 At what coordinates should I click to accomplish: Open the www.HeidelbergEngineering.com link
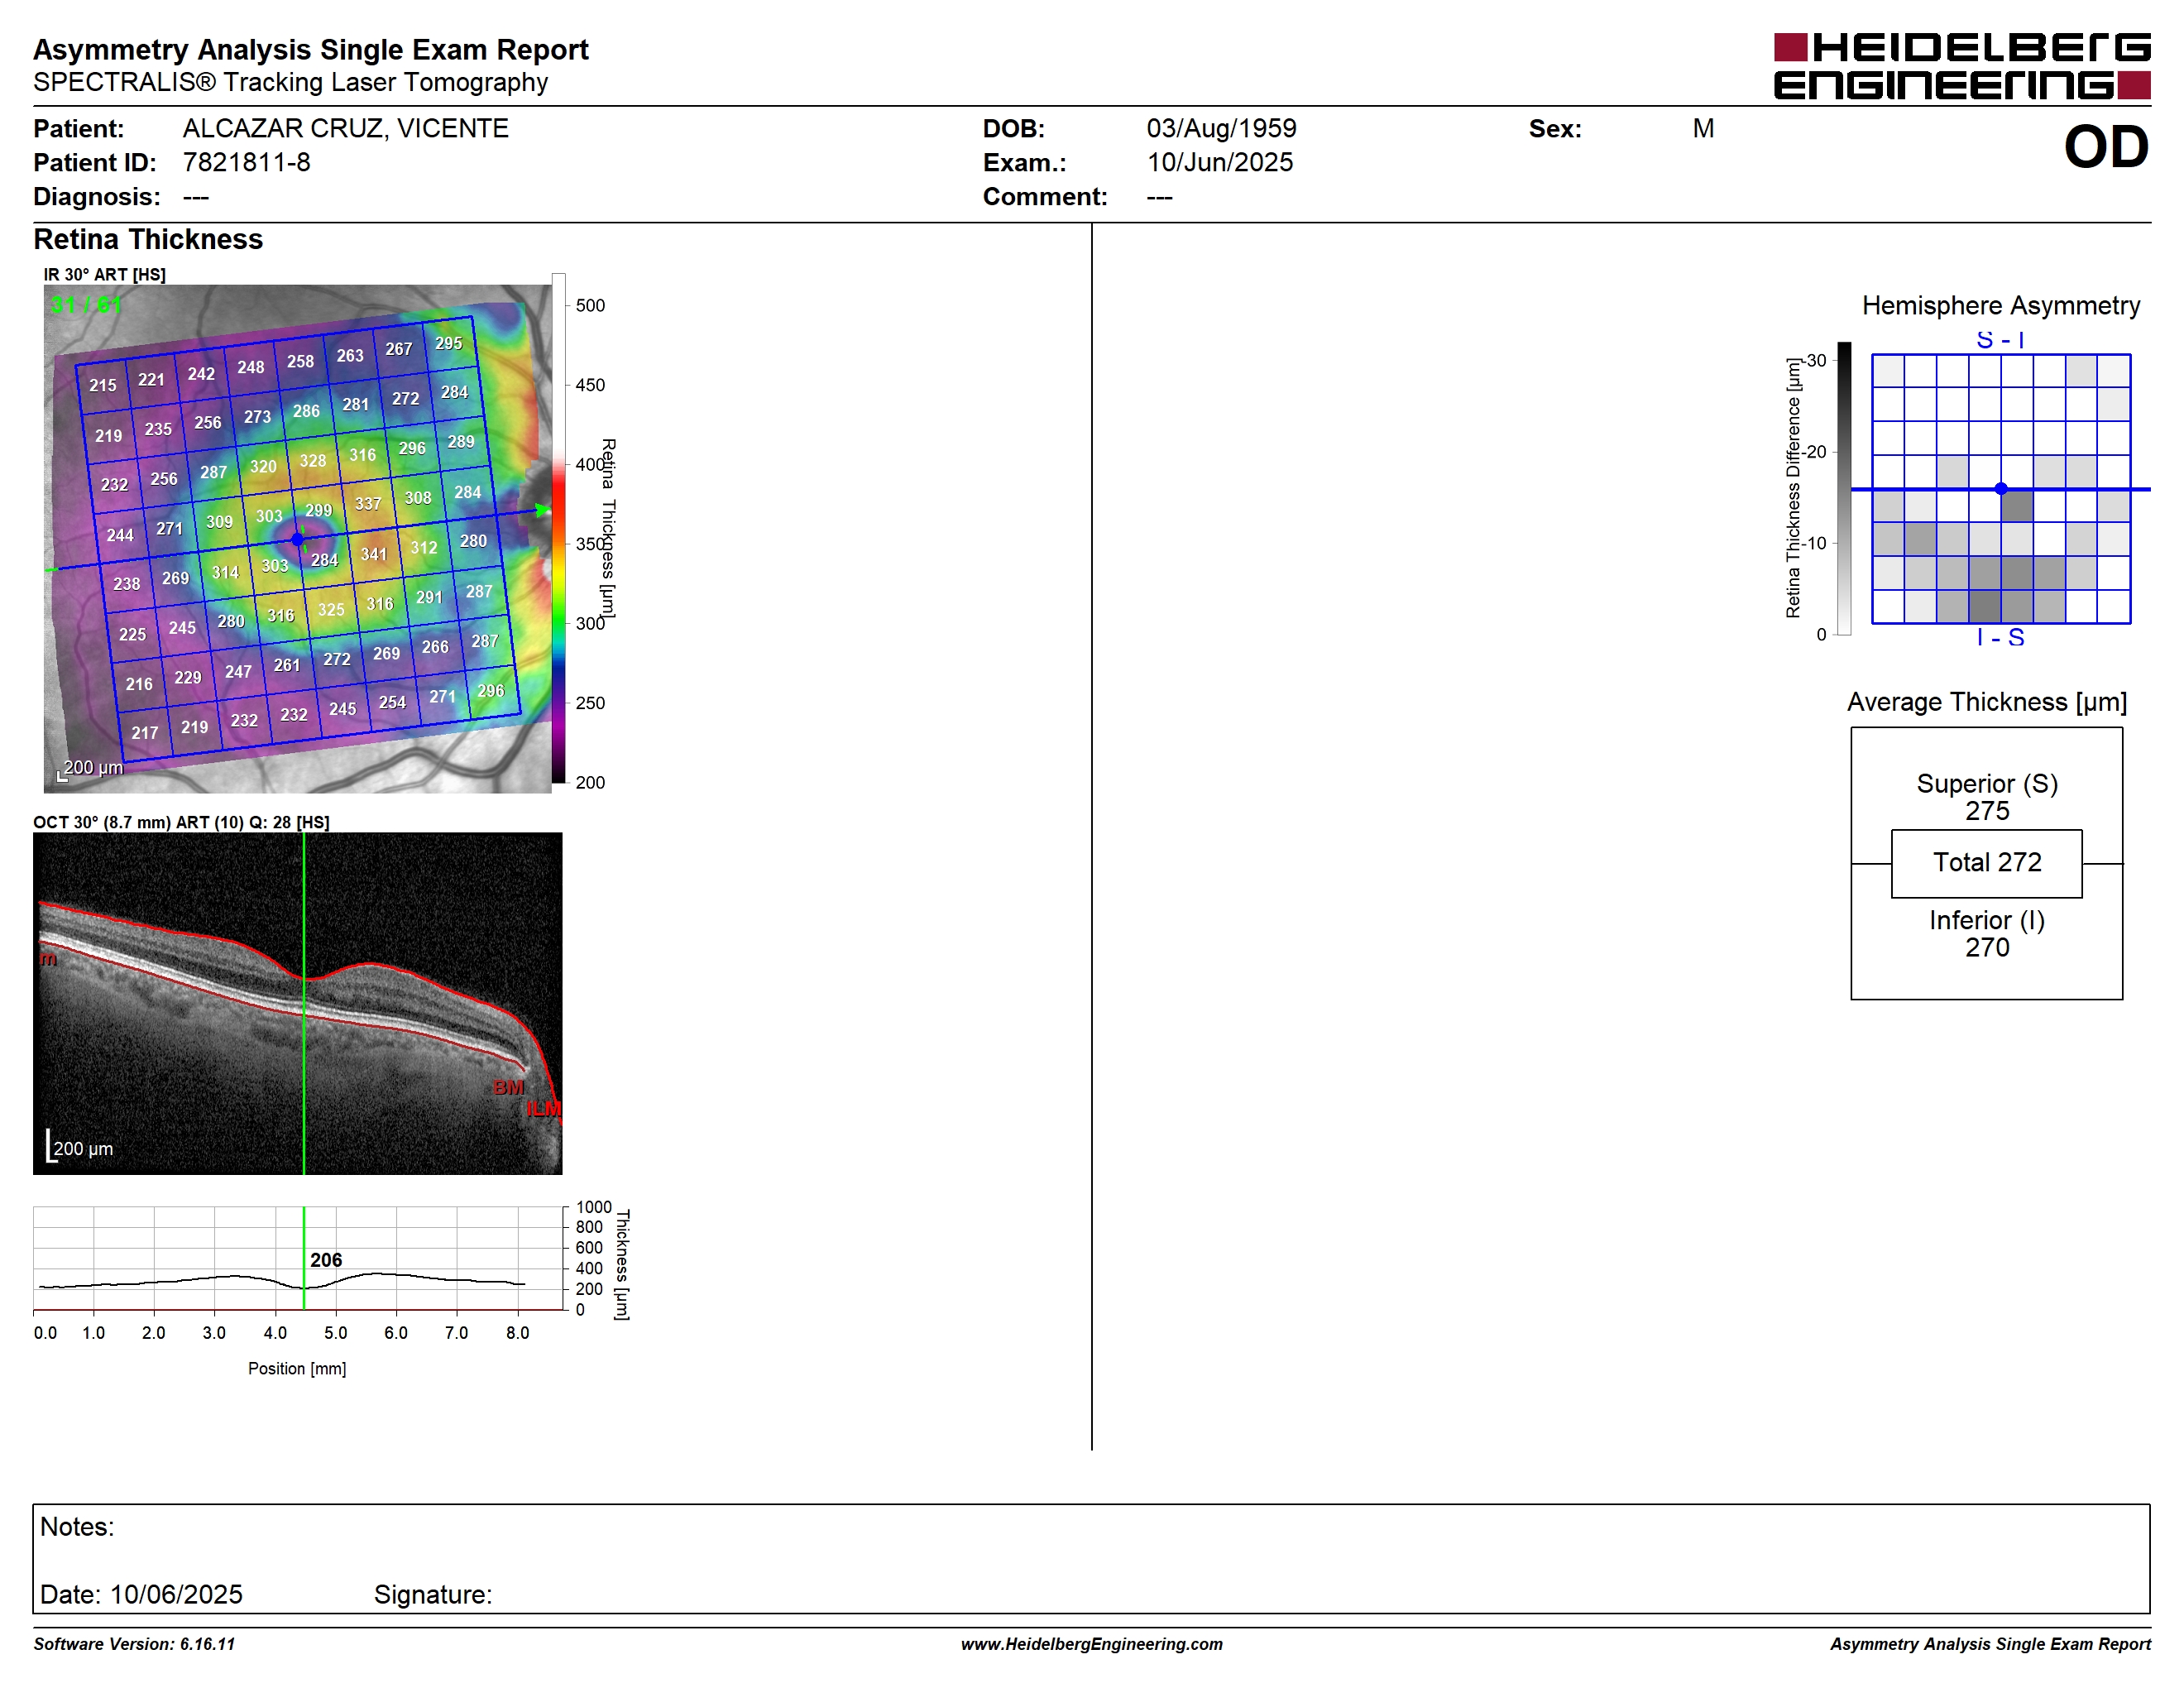(1092, 1644)
